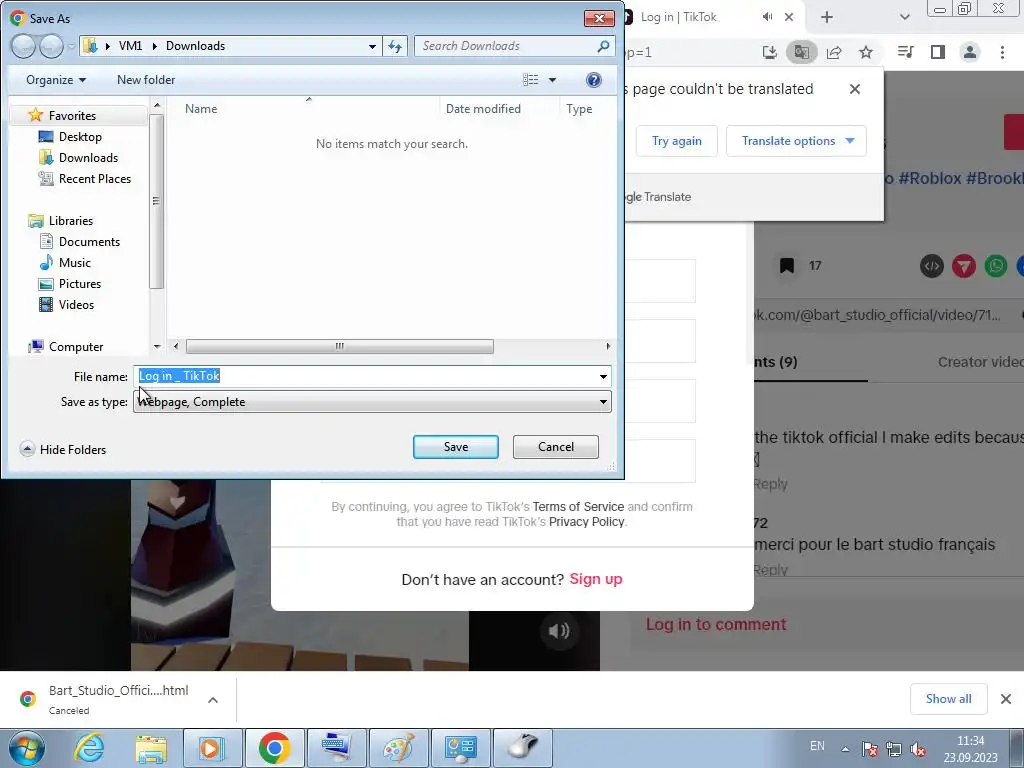The height and width of the screenshot is (768, 1024).
Task: Click Hide Folders expander
Action: [x=63, y=449]
